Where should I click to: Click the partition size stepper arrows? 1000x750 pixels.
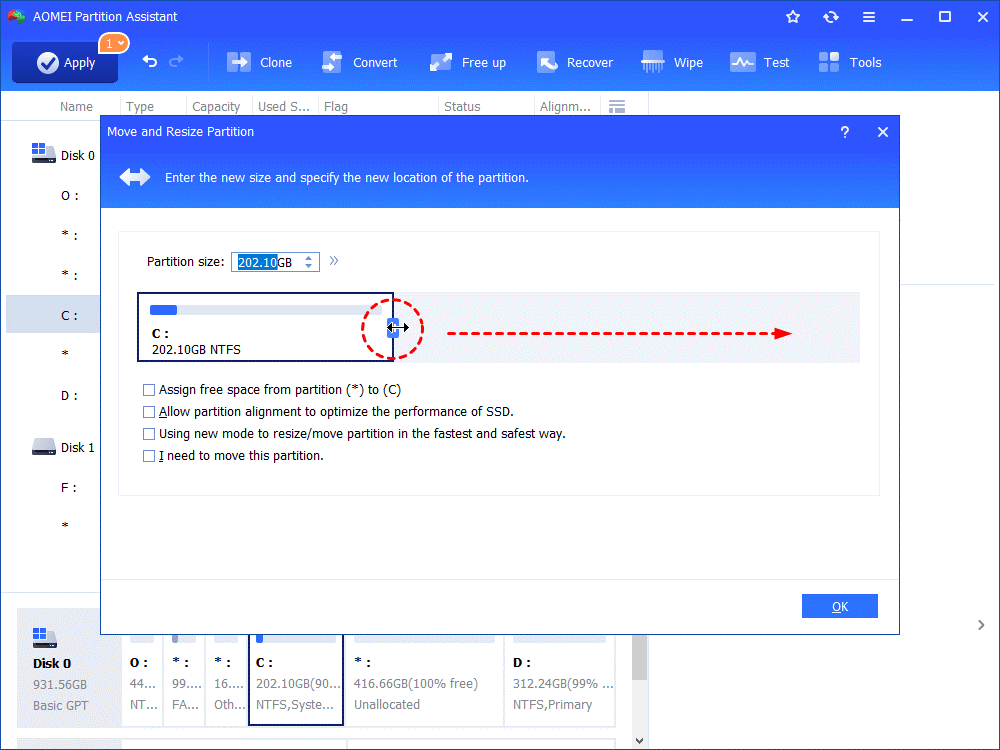pos(309,262)
